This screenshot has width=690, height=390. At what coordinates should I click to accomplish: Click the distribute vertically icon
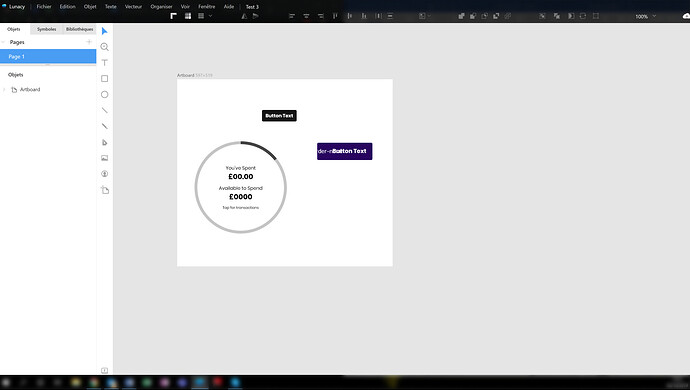coord(390,16)
